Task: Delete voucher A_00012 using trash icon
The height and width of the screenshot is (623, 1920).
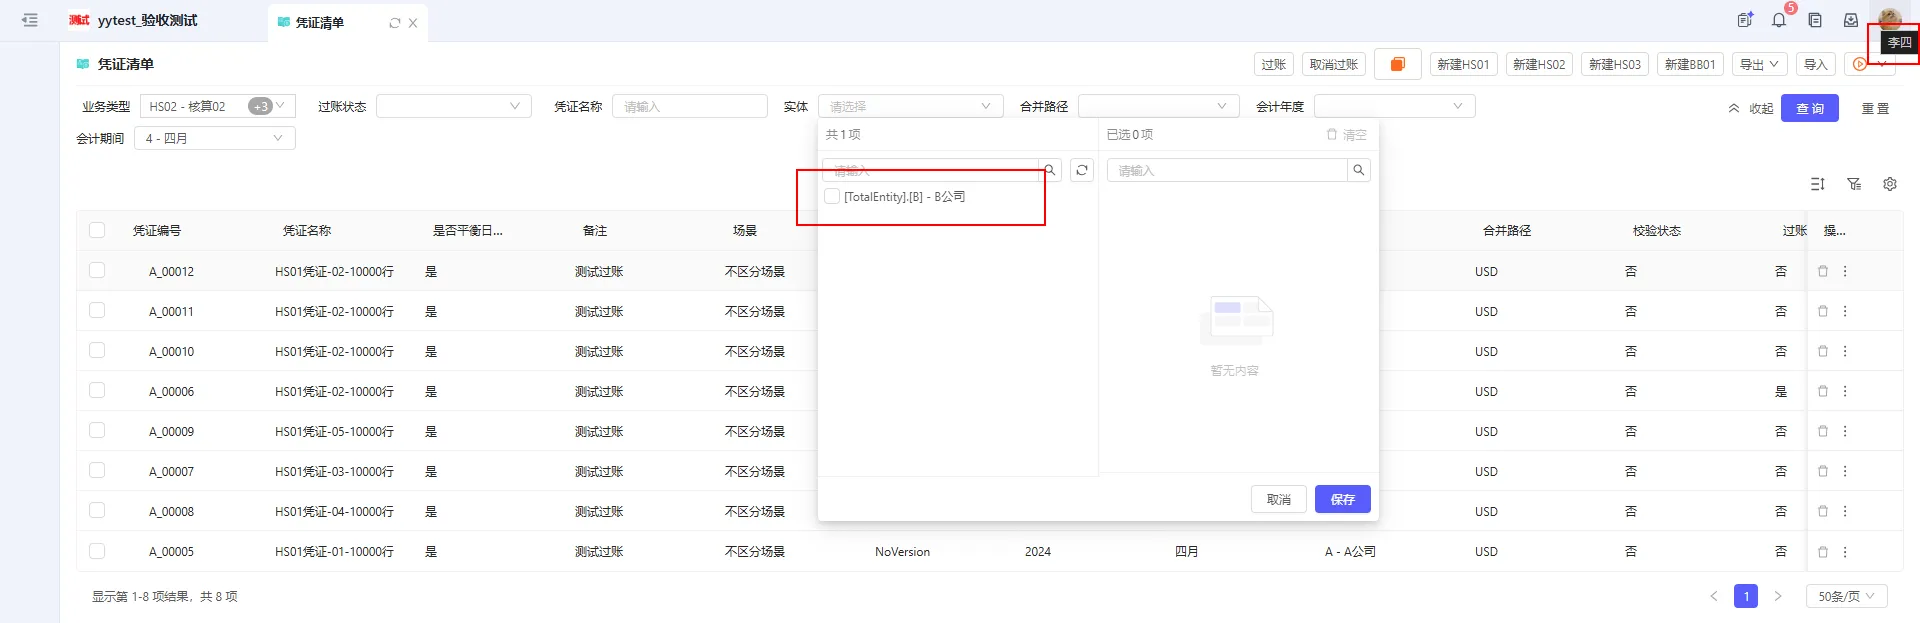Action: 1822,271
